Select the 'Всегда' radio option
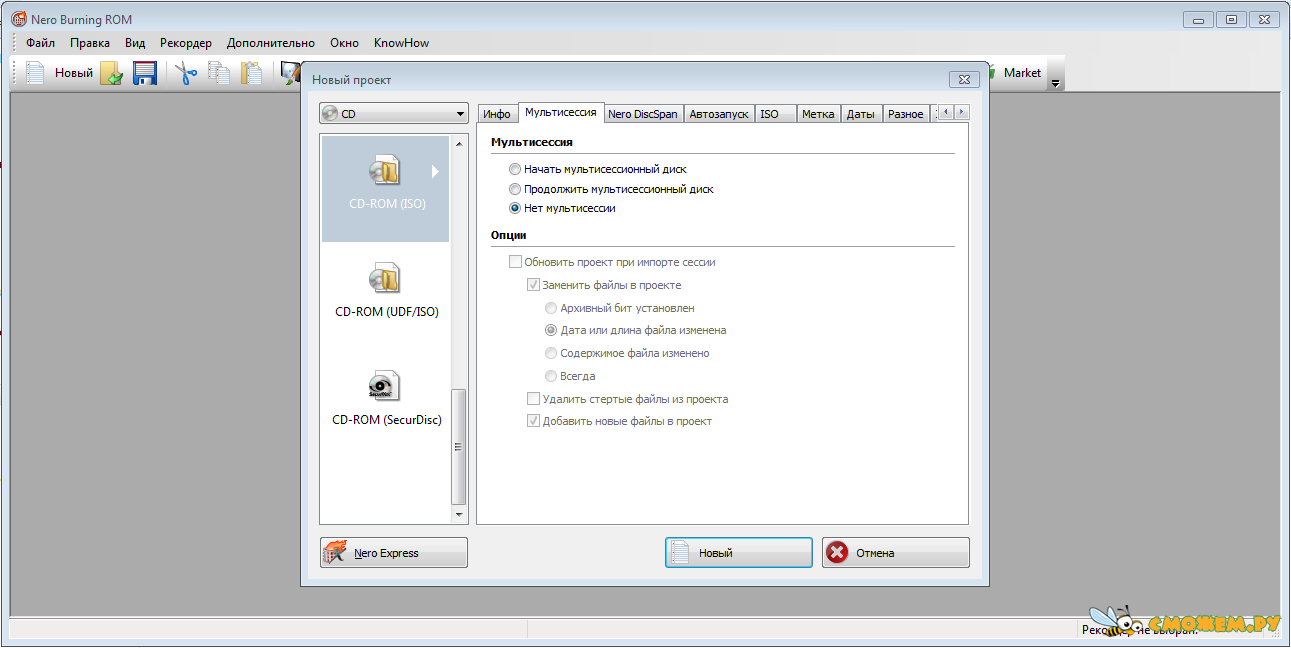The width and height of the screenshot is (1291, 648). [570, 376]
